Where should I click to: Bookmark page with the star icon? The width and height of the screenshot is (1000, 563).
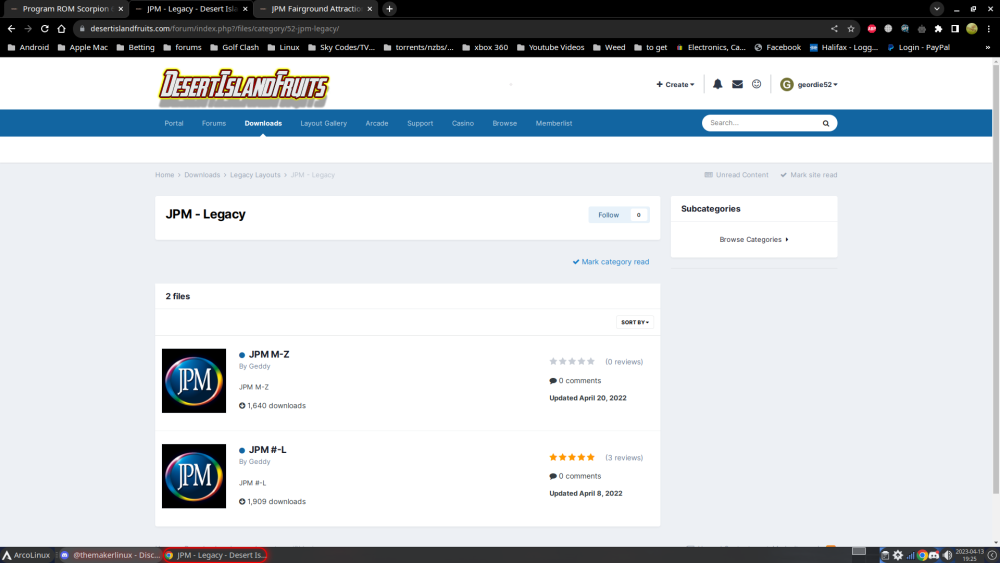[x=851, y=29]
